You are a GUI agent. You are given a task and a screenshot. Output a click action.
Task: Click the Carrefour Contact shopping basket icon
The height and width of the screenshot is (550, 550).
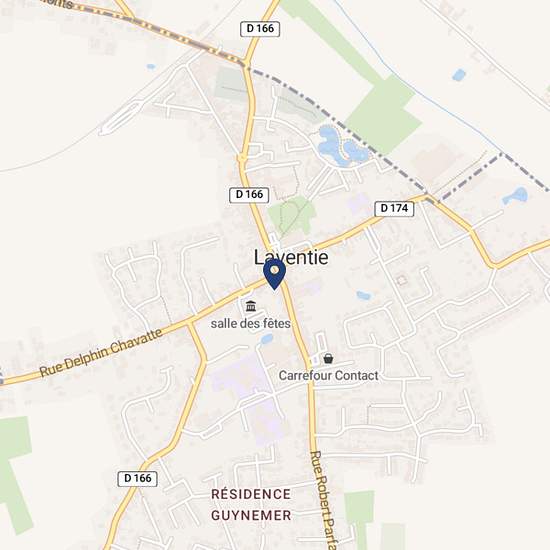coord(328,358)
